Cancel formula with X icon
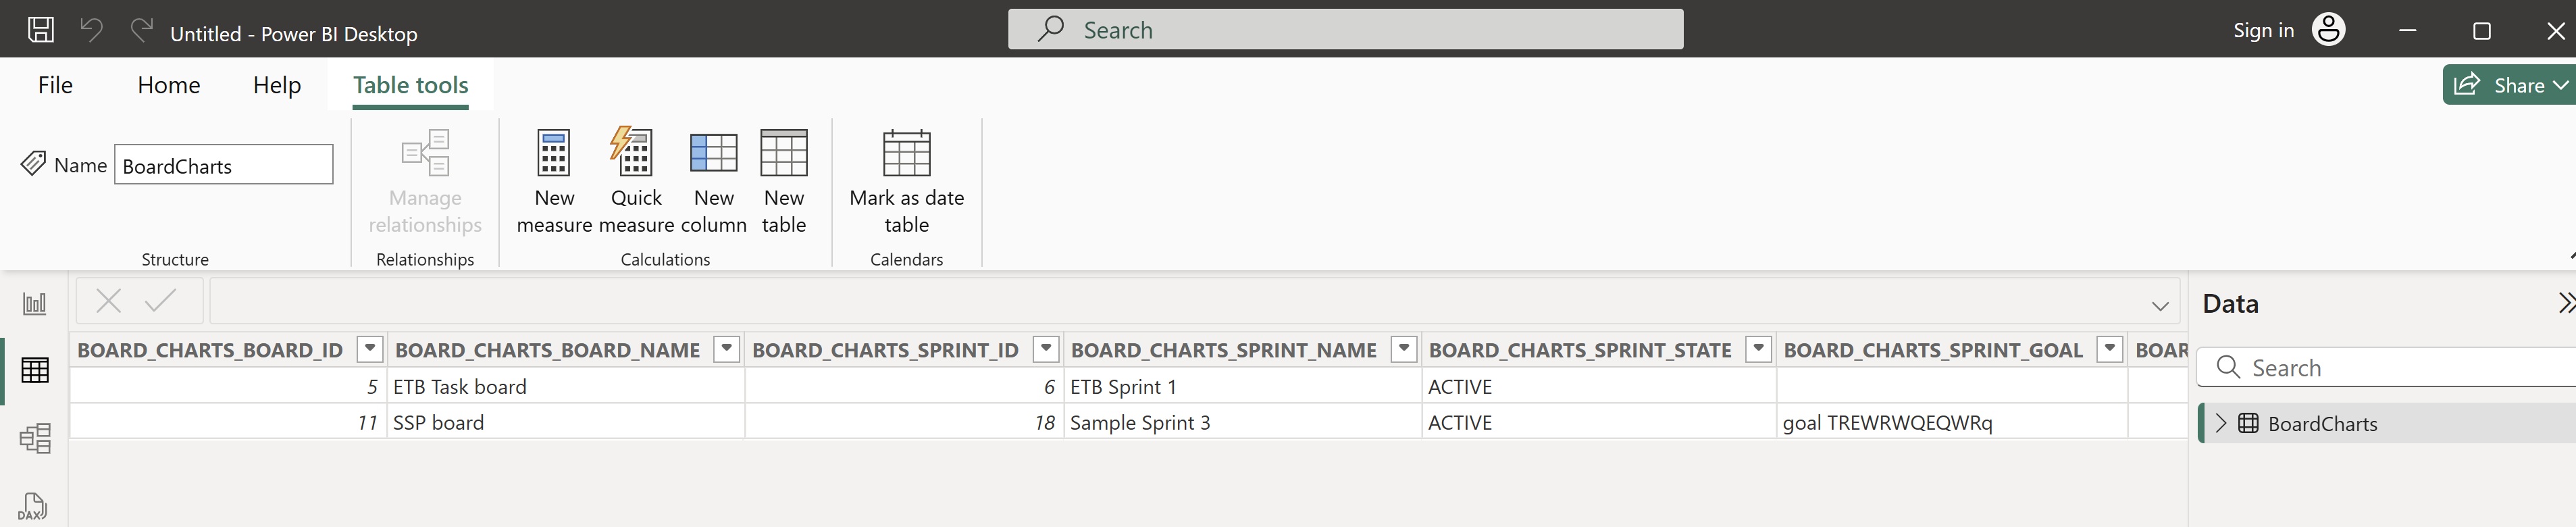This screenshot has height=527, width=2576. [109, 300]
